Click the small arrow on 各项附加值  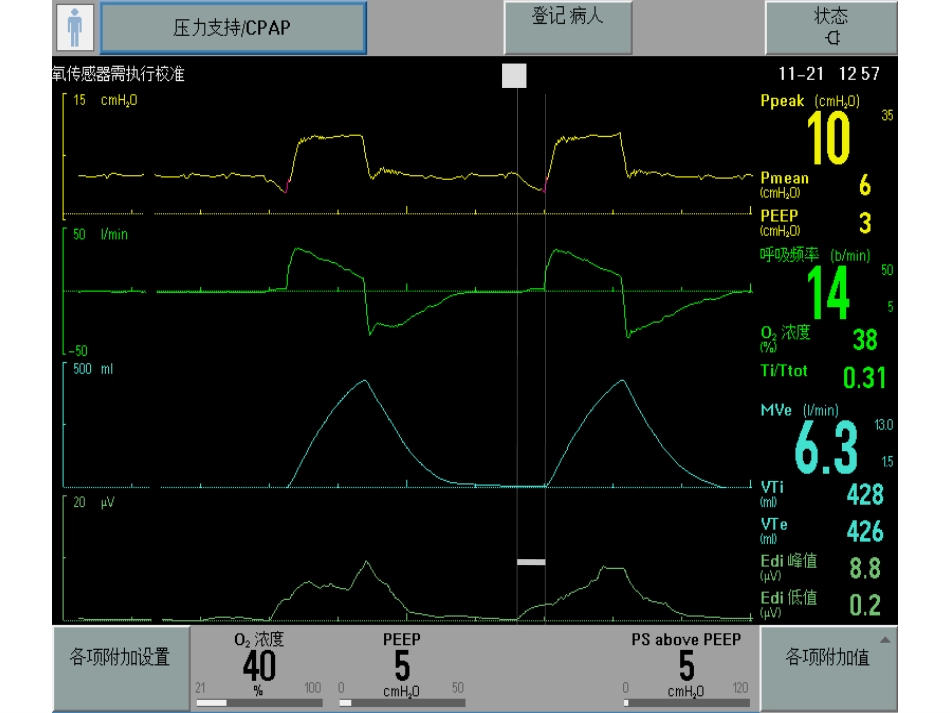click(885, 640)
